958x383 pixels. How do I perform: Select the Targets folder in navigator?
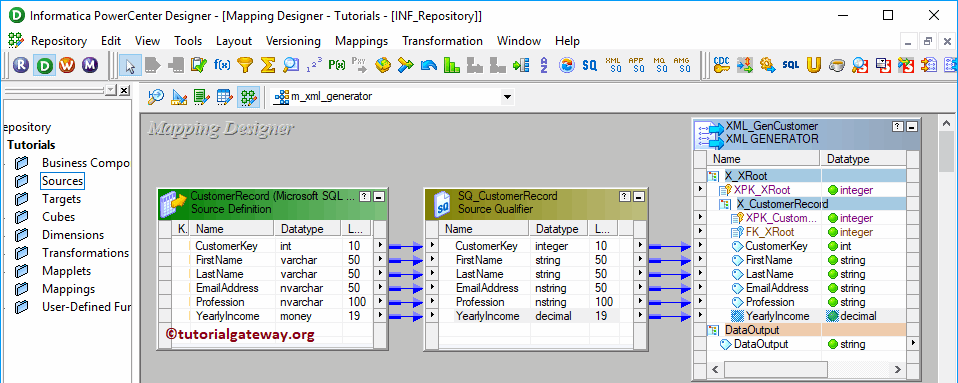62,199
